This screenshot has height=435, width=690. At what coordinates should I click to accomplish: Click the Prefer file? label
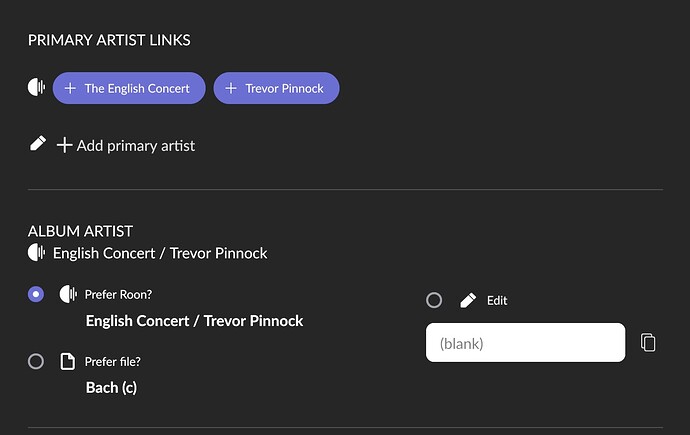tap(113, 362)
